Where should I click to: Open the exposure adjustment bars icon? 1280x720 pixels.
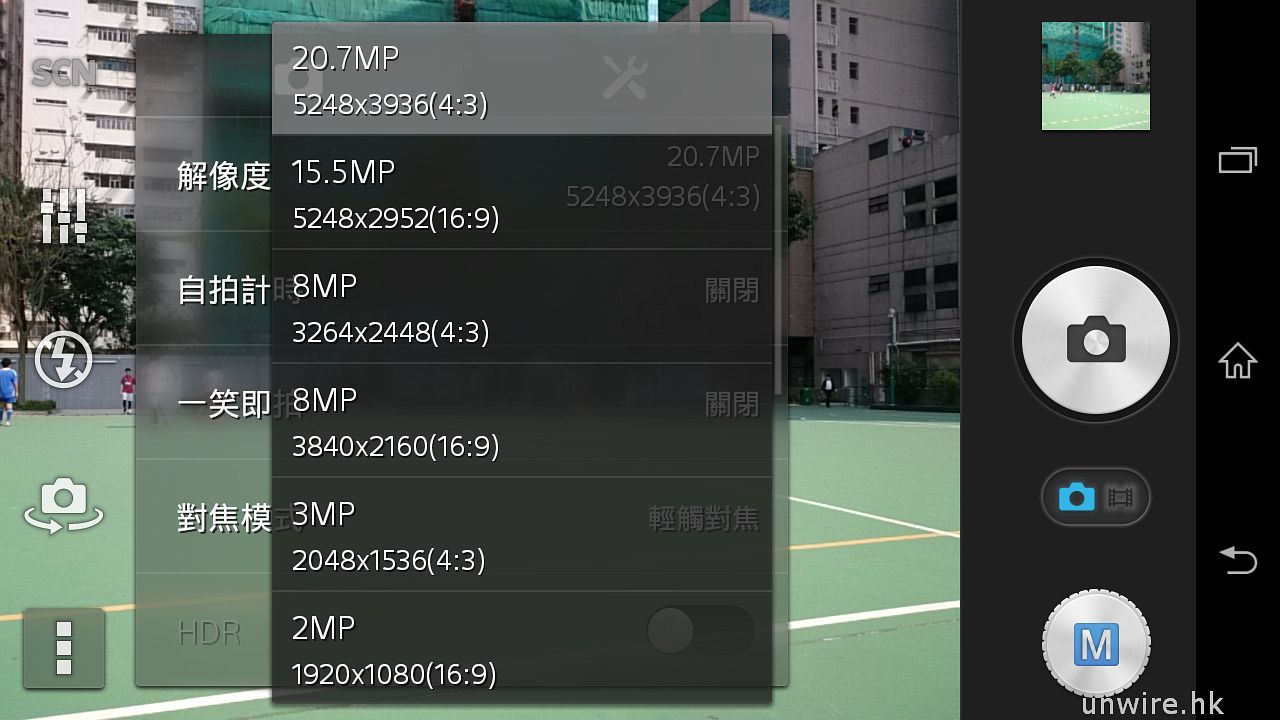pos(64,214)
